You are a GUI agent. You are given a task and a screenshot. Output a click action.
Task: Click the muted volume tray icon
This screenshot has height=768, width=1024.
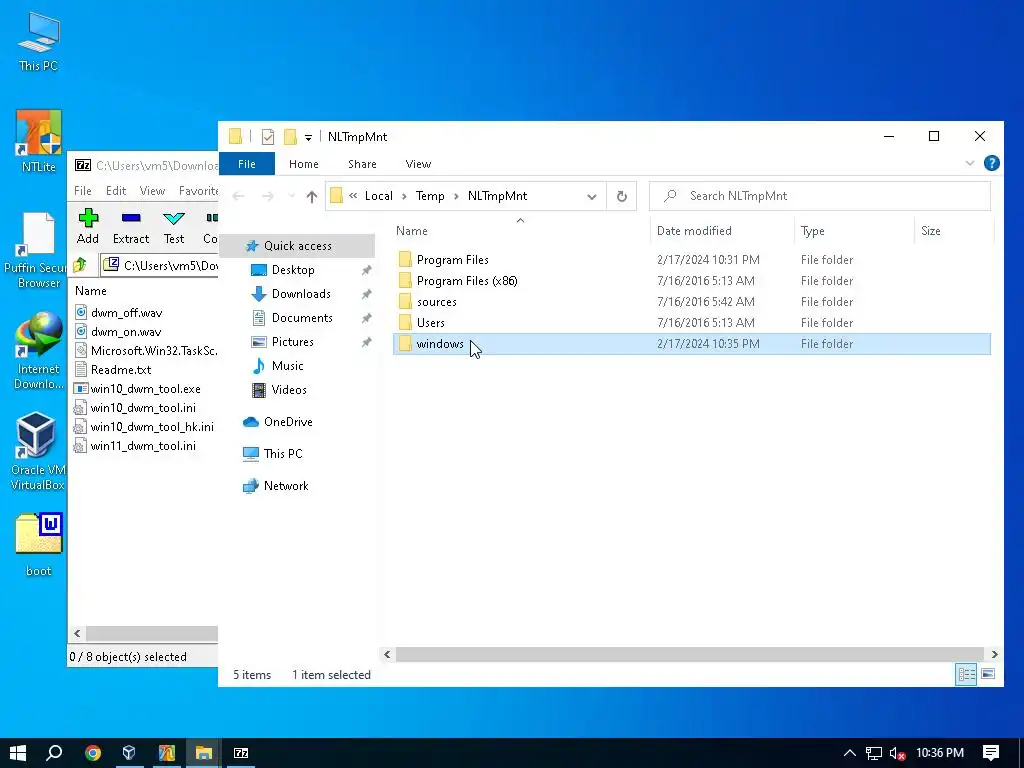(897, 753)
